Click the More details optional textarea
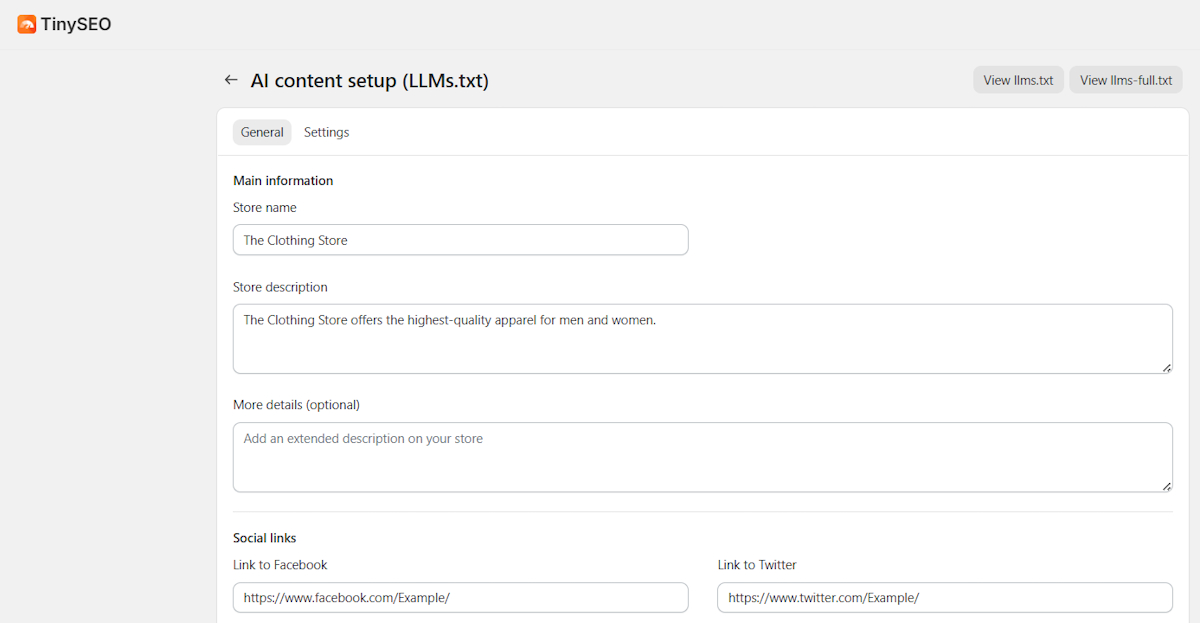 [703, 457]
